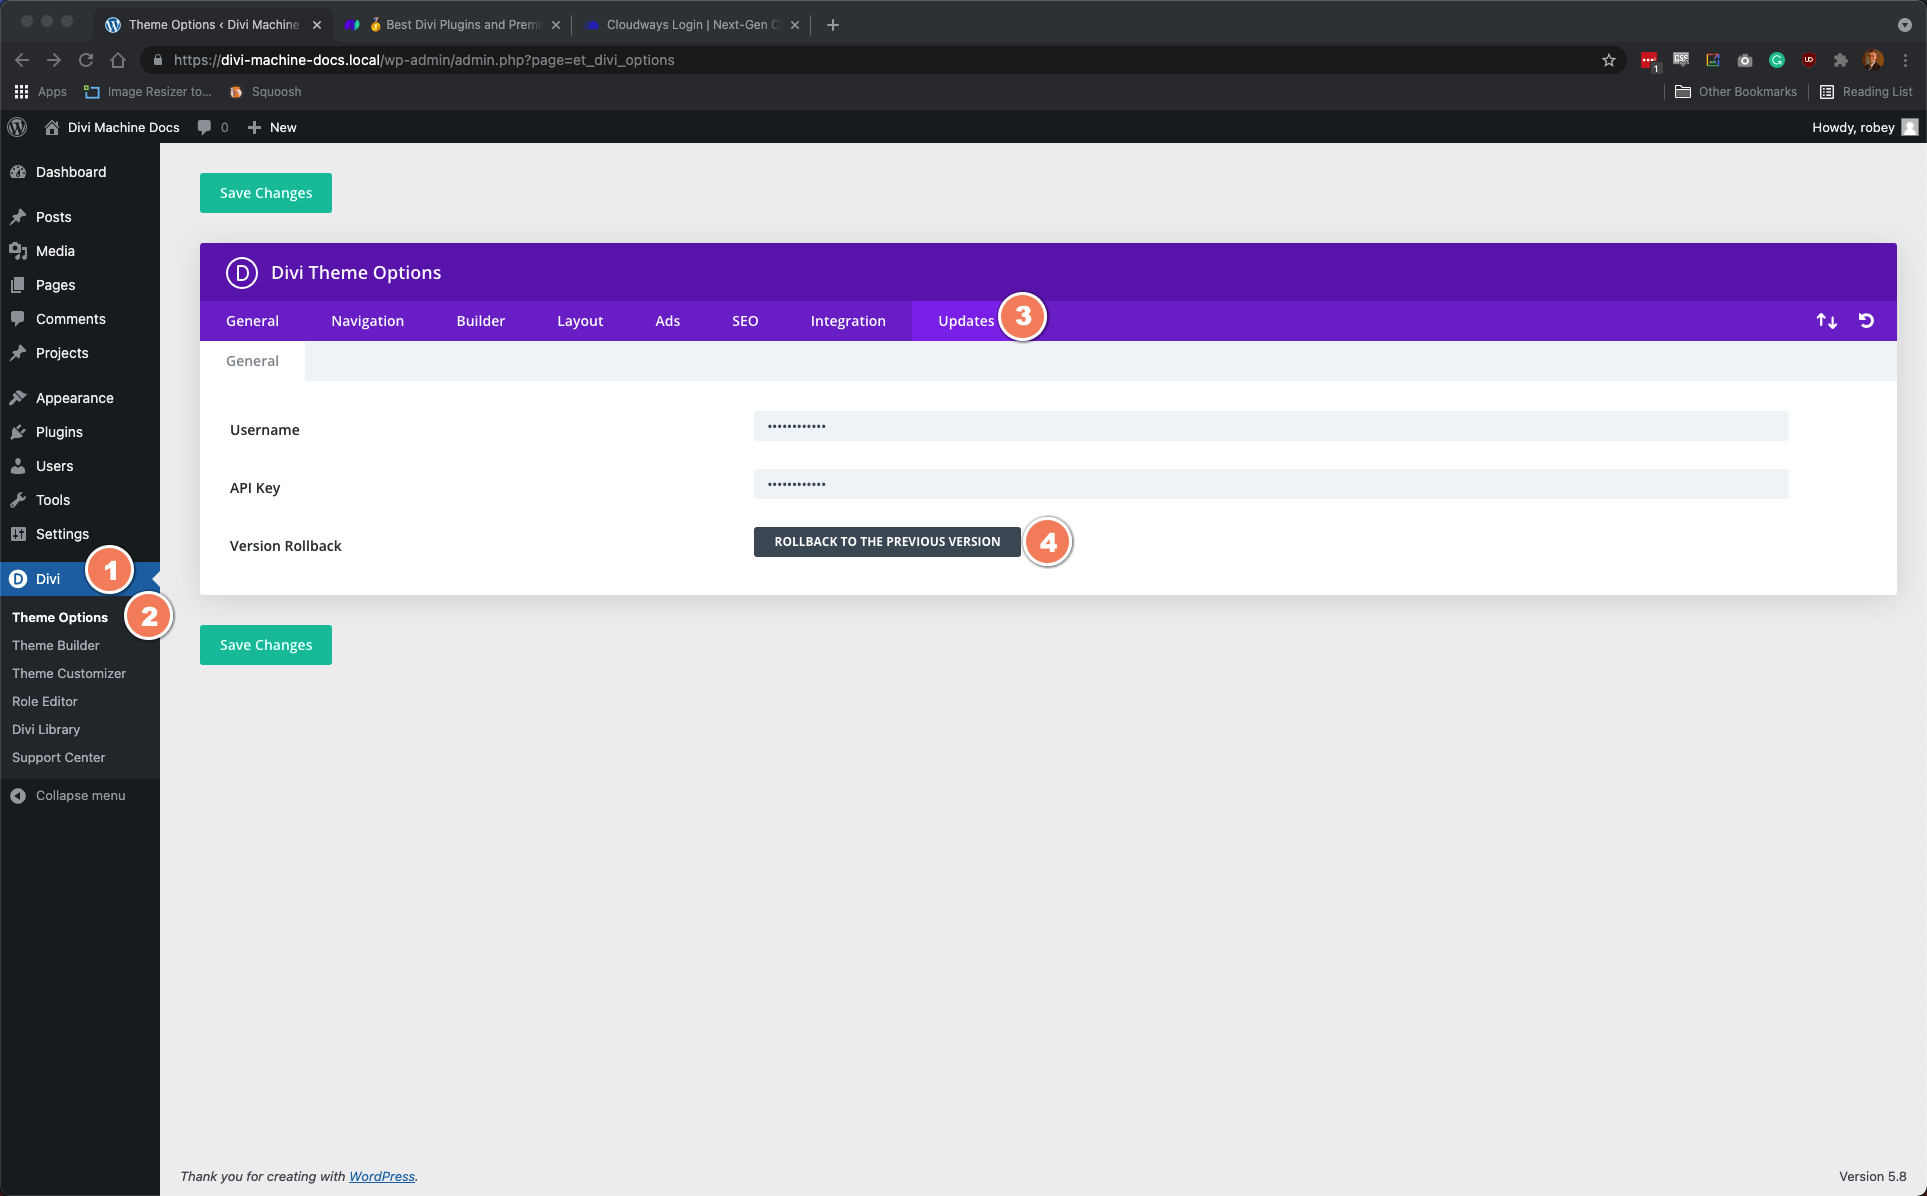The image size is (1927, 1196).
Task: Close the Theme Options browser tab
Action: pyautogui.click(x=317, y=25)
